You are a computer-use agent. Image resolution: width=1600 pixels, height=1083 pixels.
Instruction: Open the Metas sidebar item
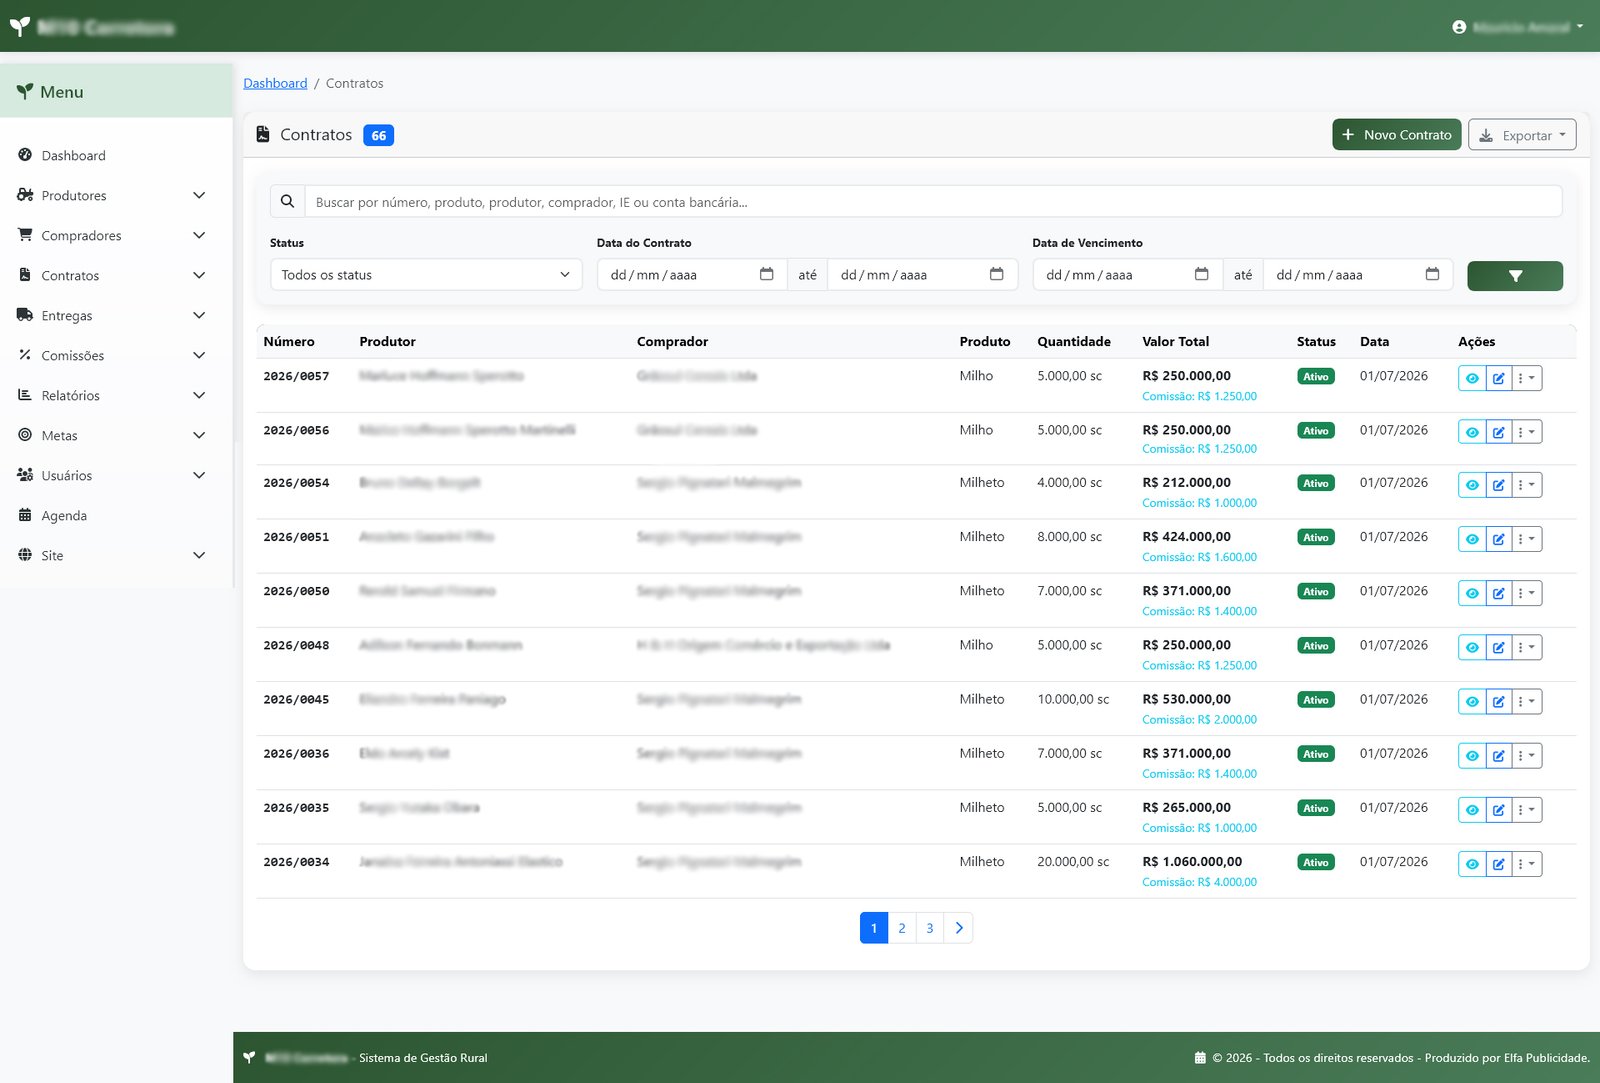click(112, 435)
